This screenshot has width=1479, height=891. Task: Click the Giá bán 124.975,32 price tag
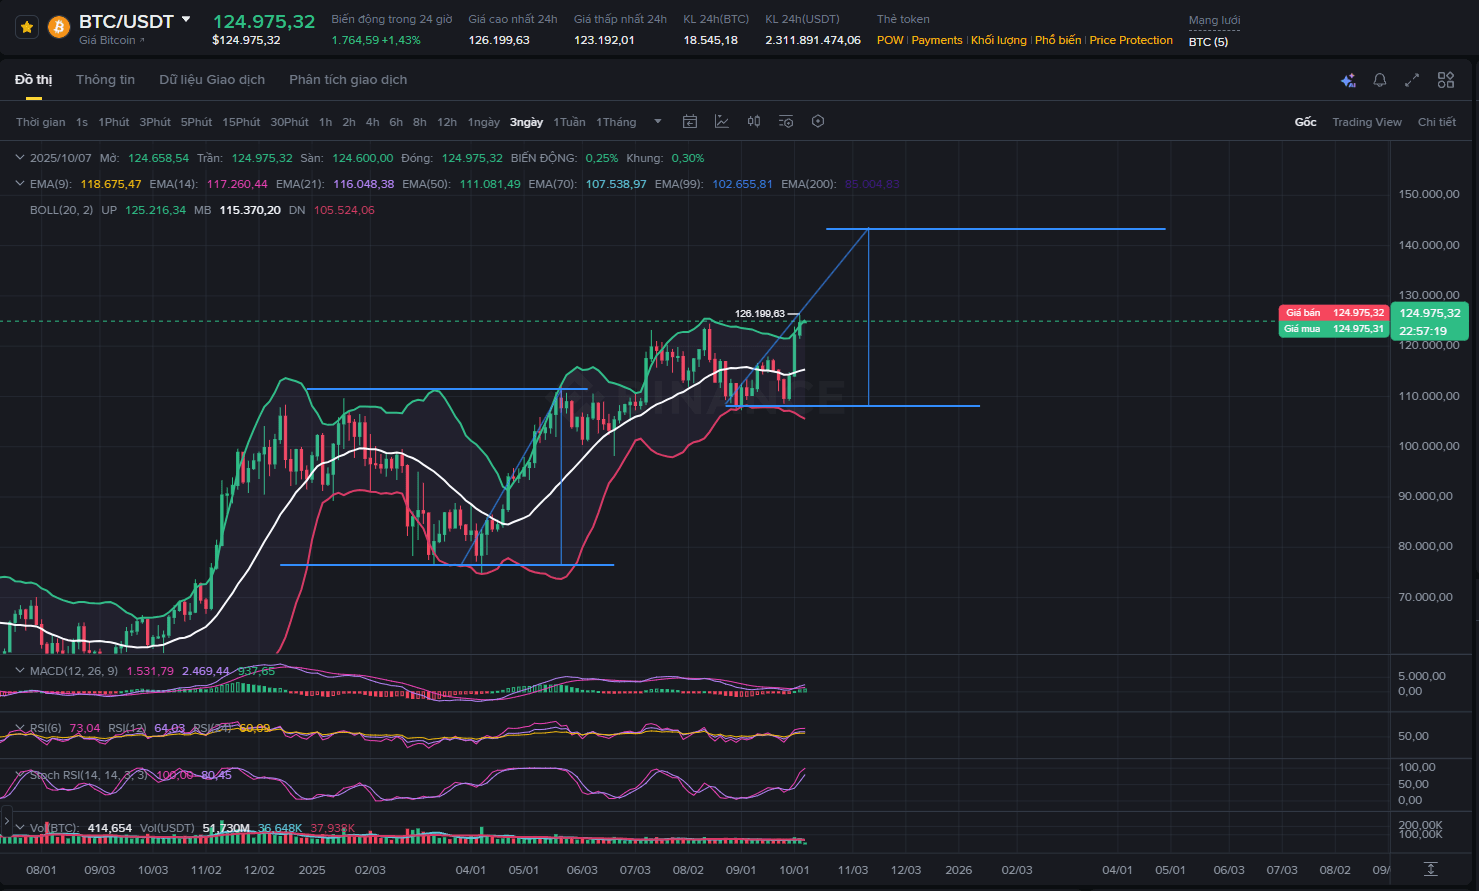[1334, 313]
